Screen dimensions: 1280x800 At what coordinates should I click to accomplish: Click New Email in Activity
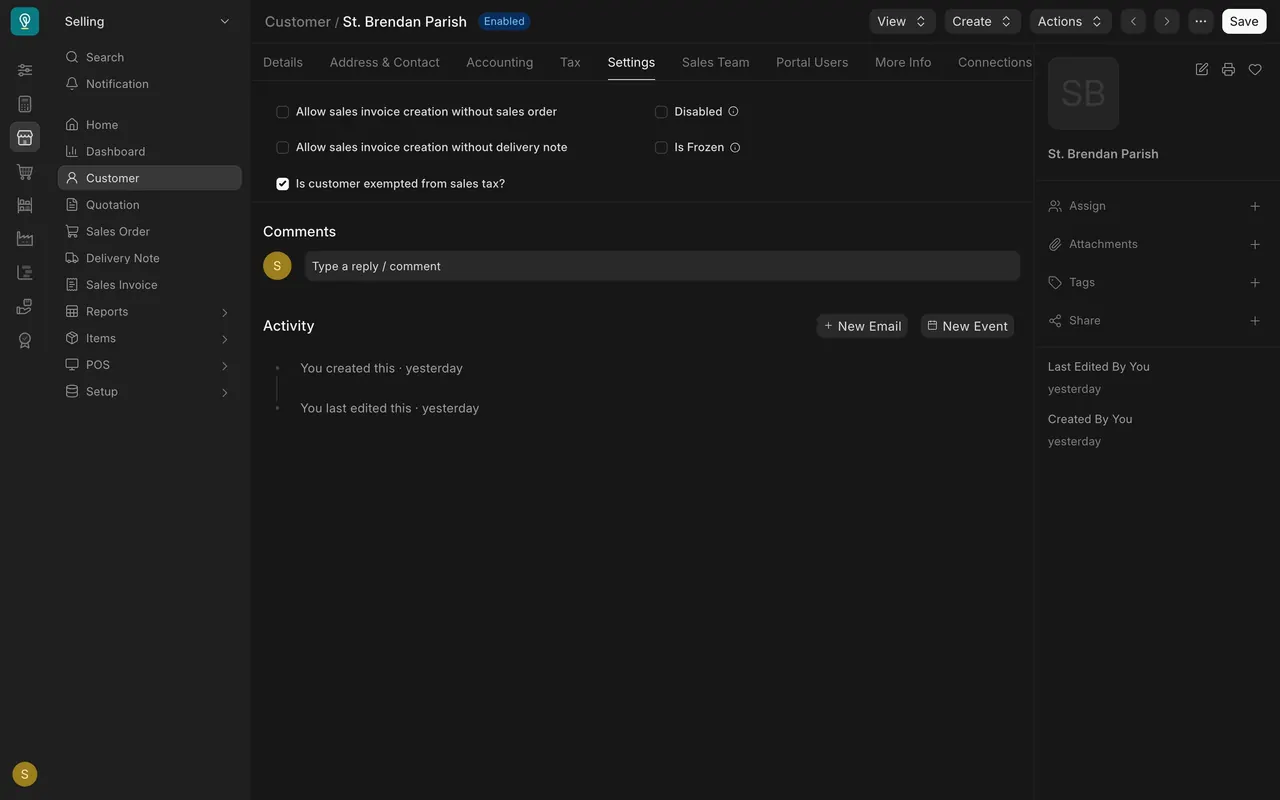tap(862, 326)
